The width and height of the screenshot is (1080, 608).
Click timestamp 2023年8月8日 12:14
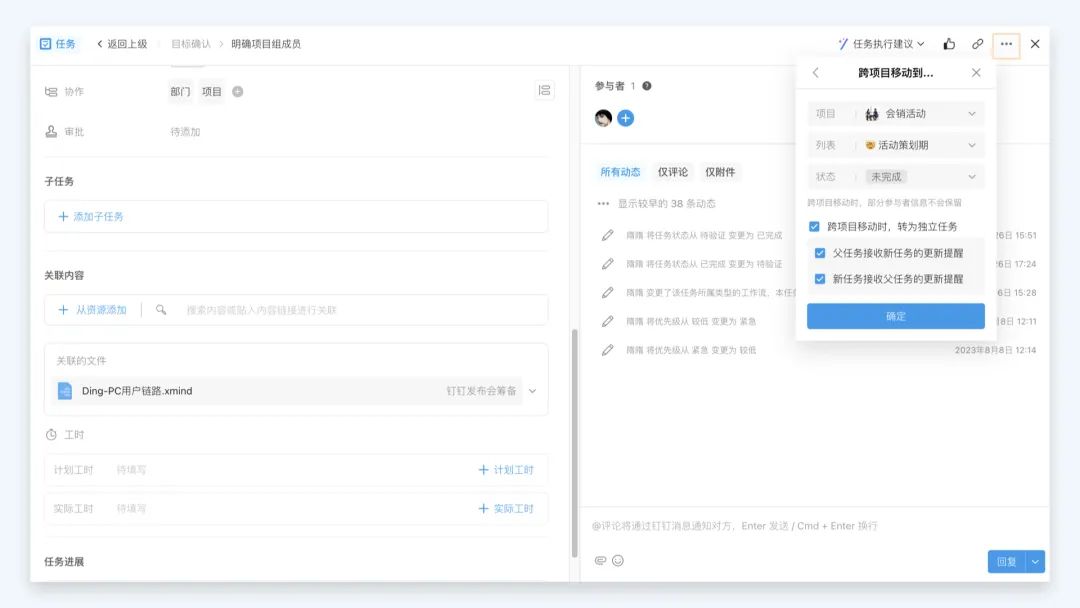click(x=995, y=350)
